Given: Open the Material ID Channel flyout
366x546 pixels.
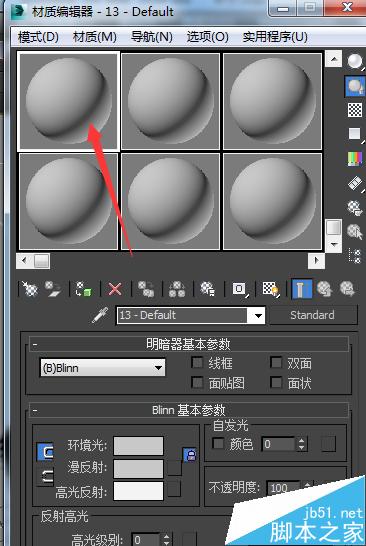Looking at the screenshot, I should coord(239,289).
